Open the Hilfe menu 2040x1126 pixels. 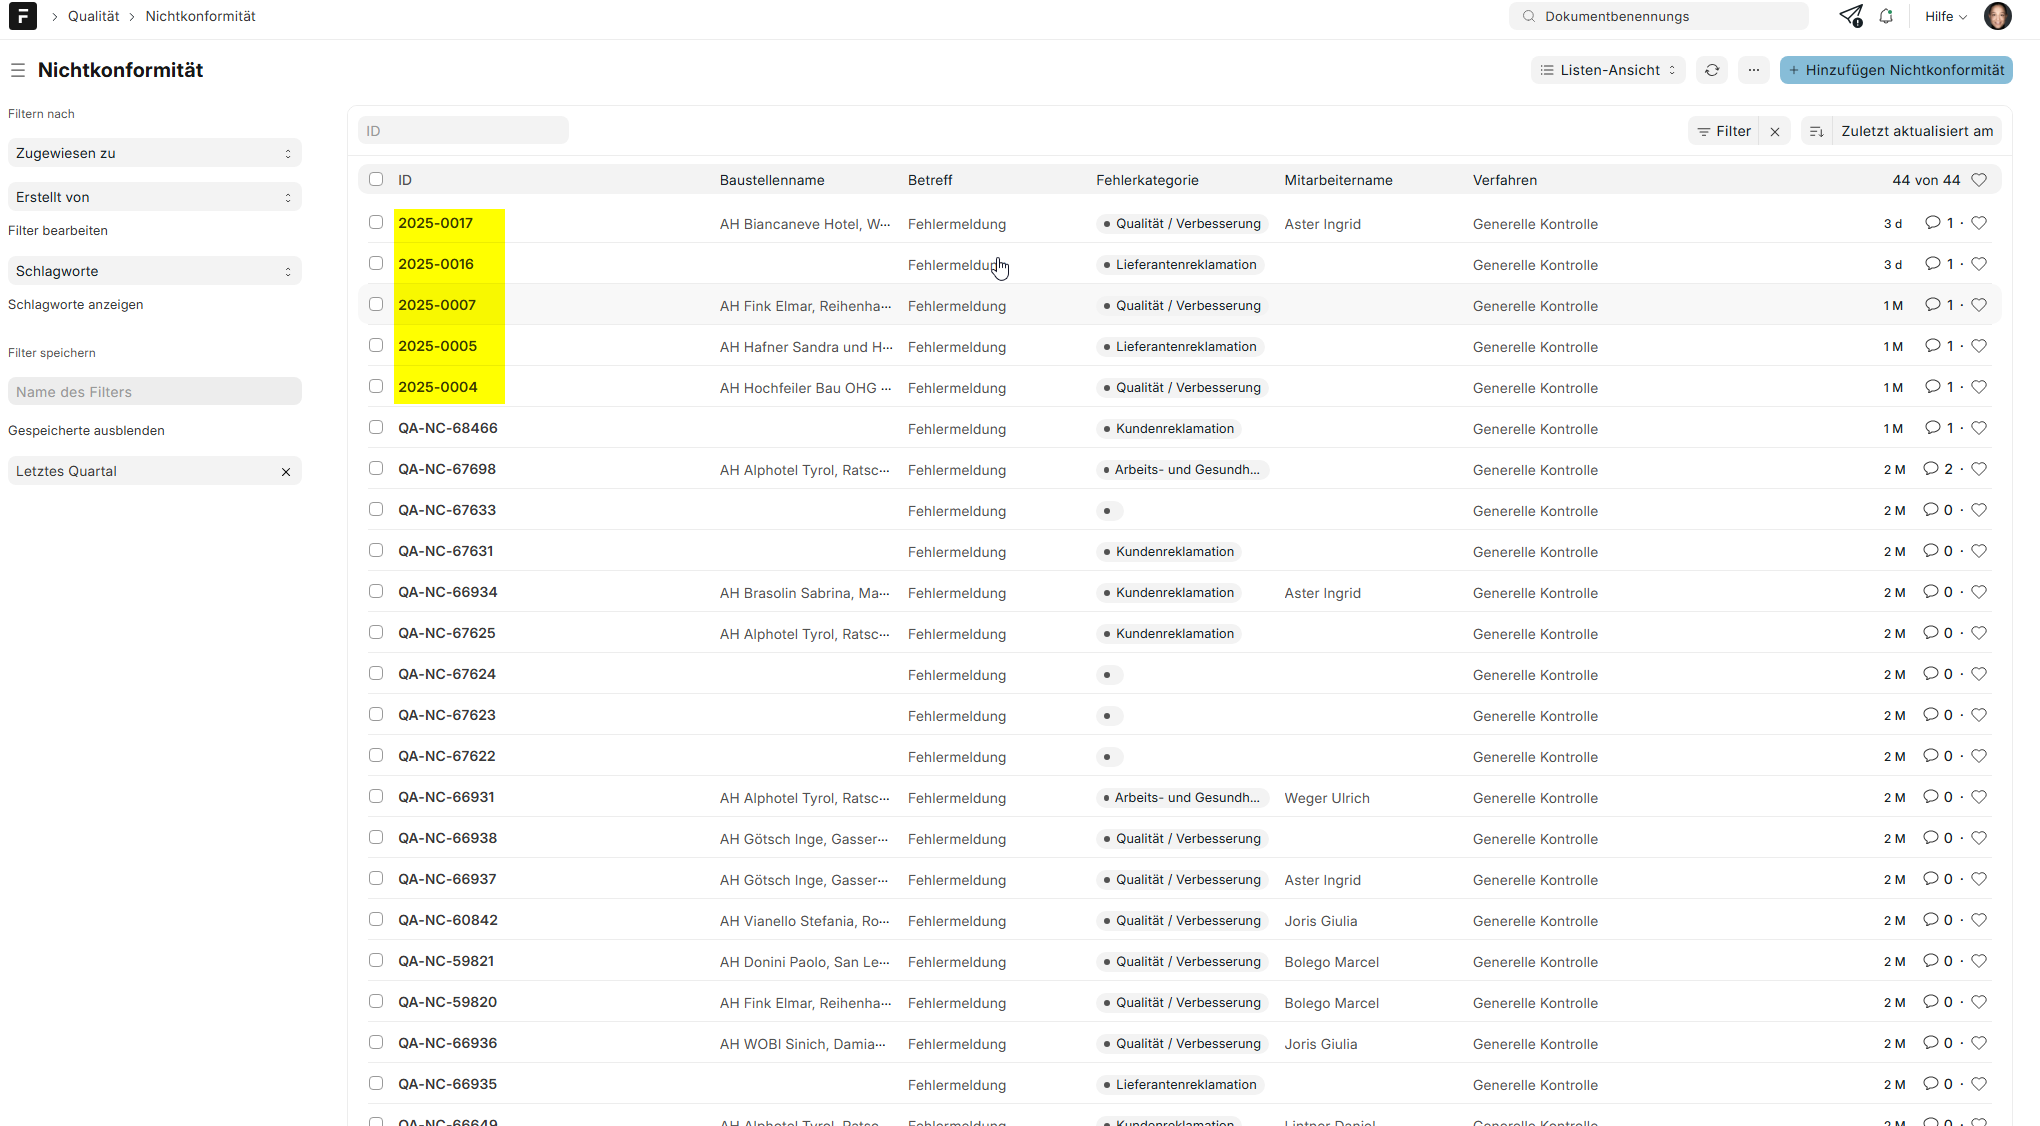click(1945, 16)
